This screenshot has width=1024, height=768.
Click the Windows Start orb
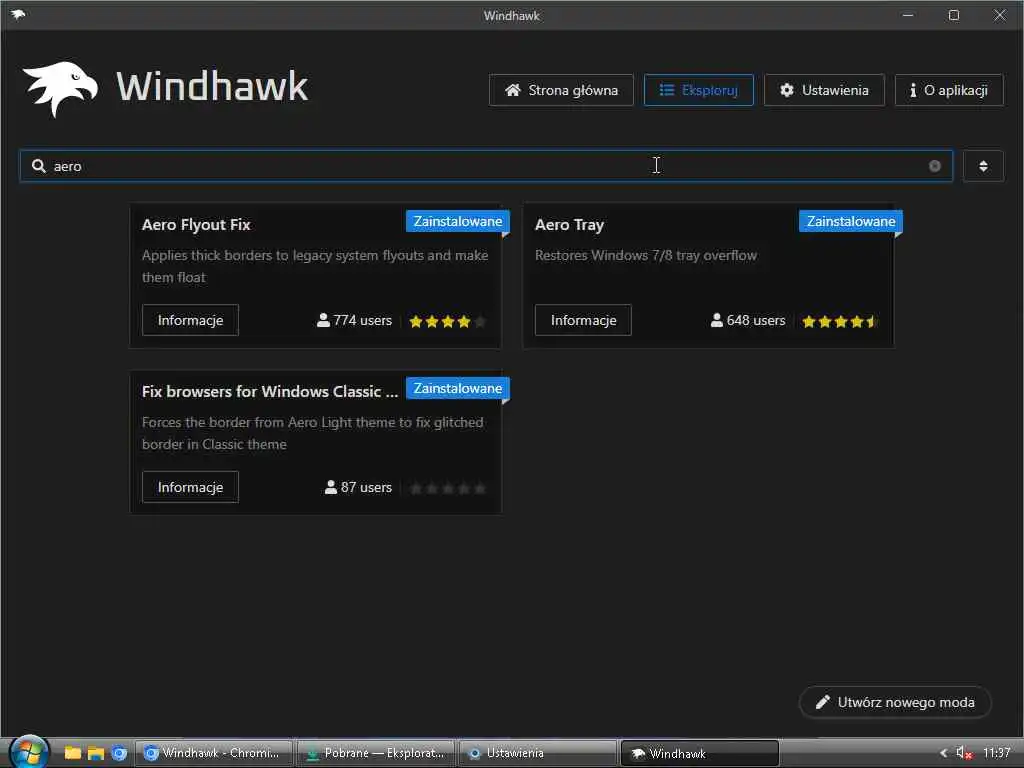click(29, 752)
